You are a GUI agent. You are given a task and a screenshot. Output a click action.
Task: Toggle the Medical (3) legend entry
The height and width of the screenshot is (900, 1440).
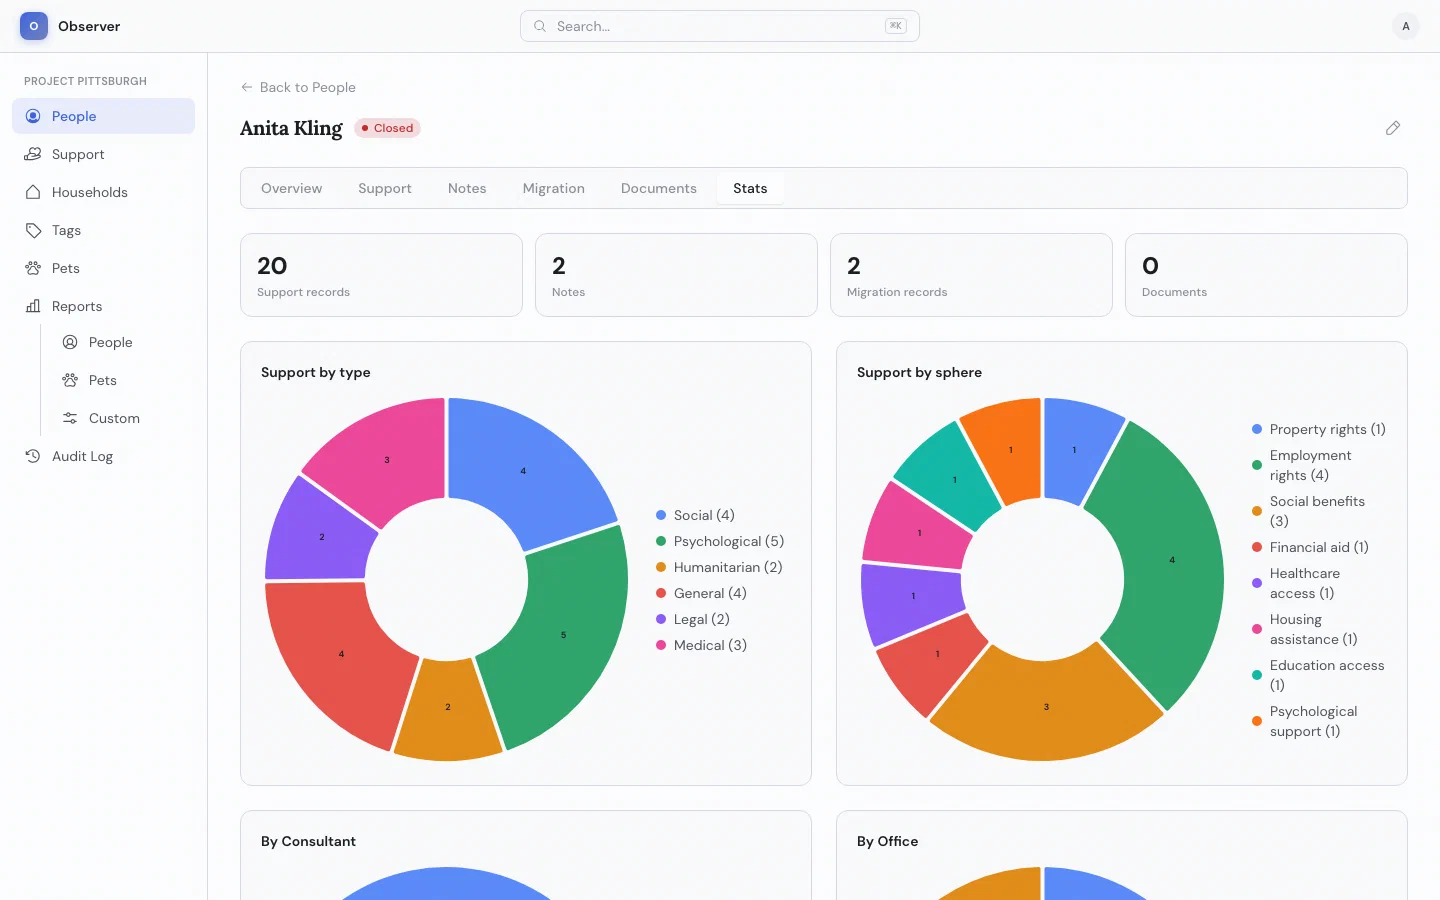[701, 645]
